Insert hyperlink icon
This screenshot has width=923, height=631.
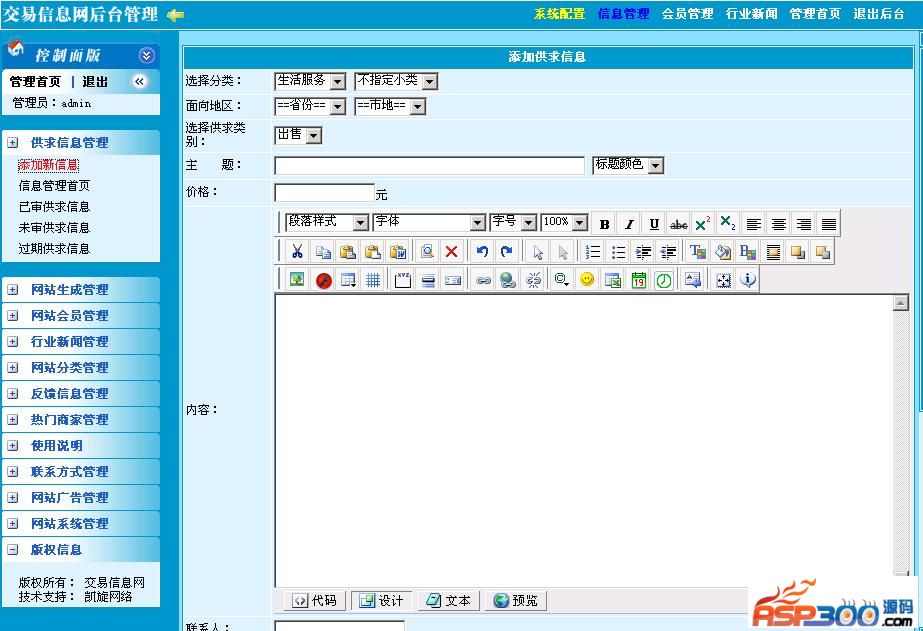pos(483,280)
